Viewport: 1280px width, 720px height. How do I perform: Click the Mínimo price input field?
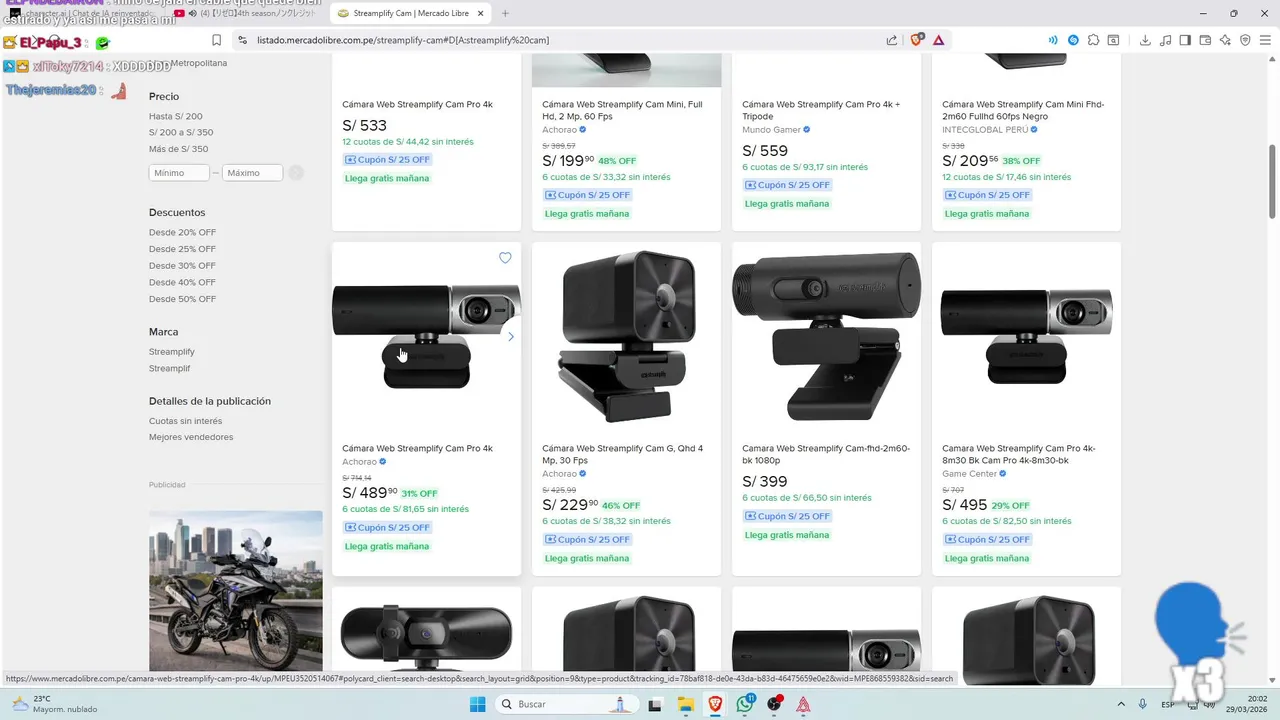179,173
